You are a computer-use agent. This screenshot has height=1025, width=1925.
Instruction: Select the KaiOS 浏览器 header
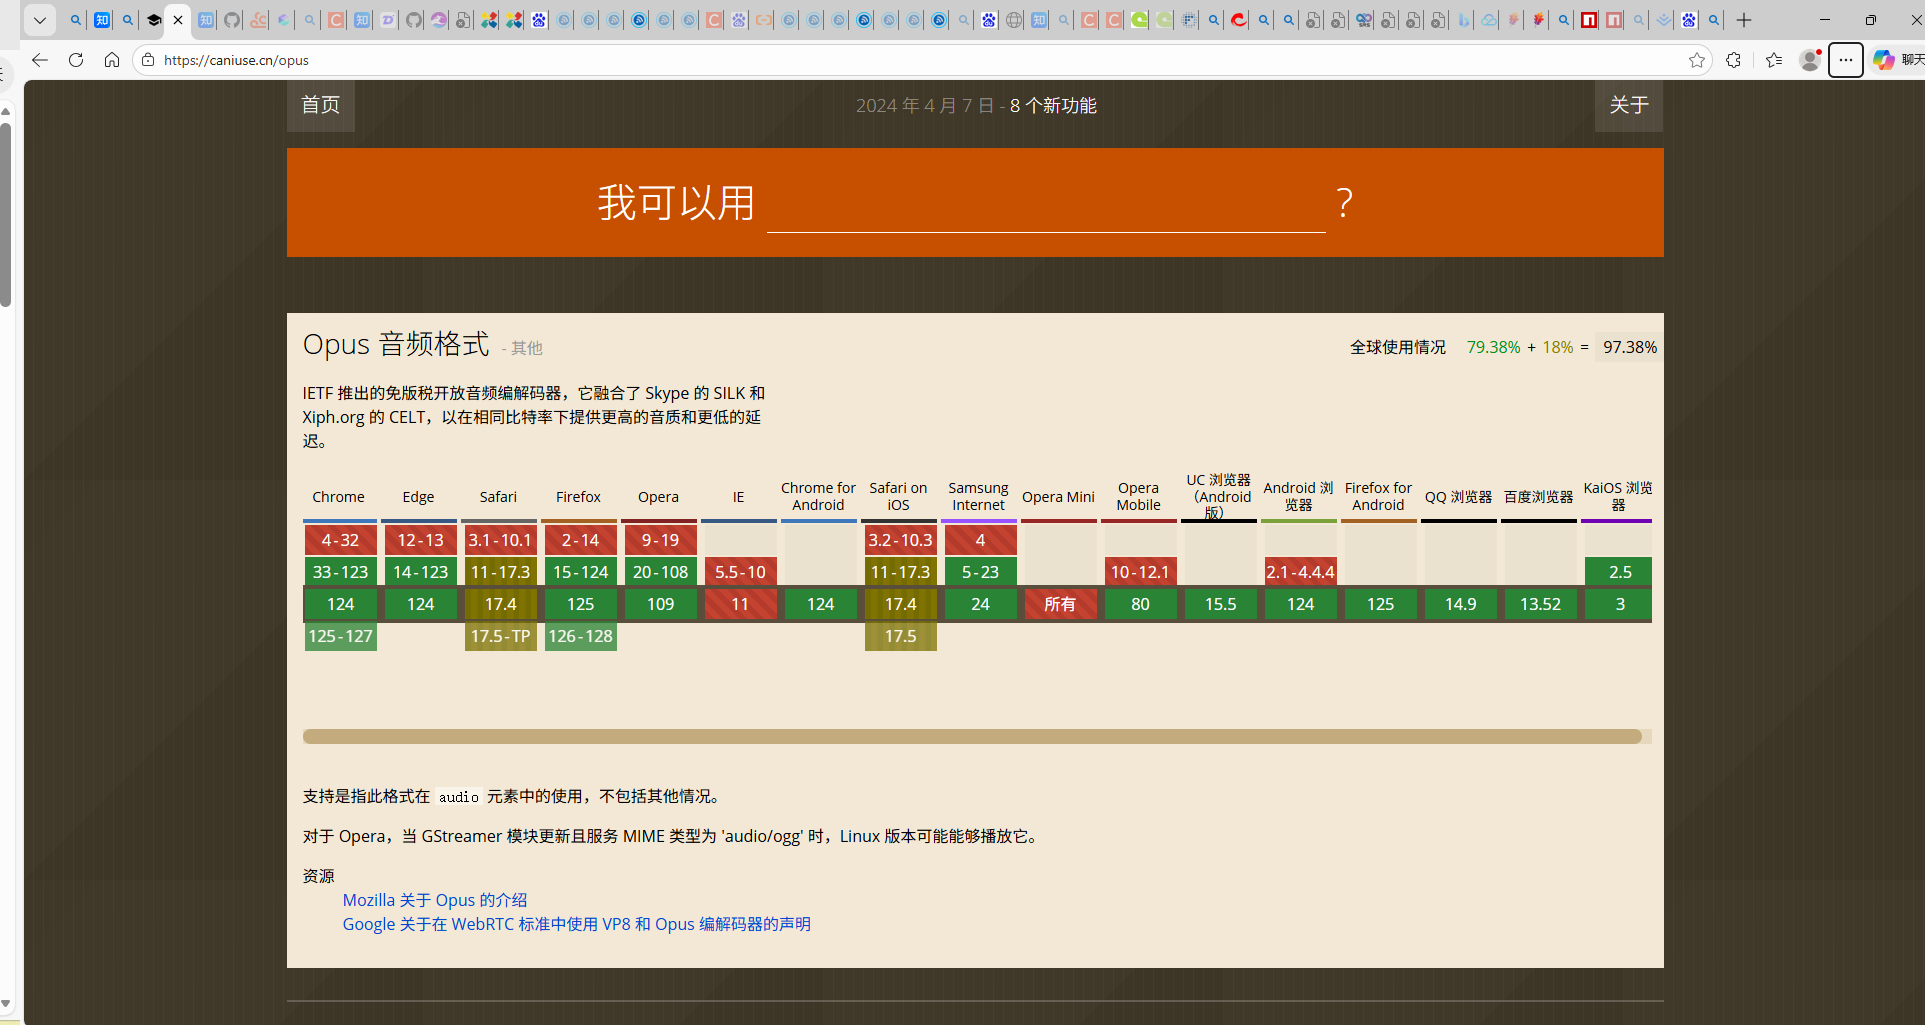(1619, 497)
